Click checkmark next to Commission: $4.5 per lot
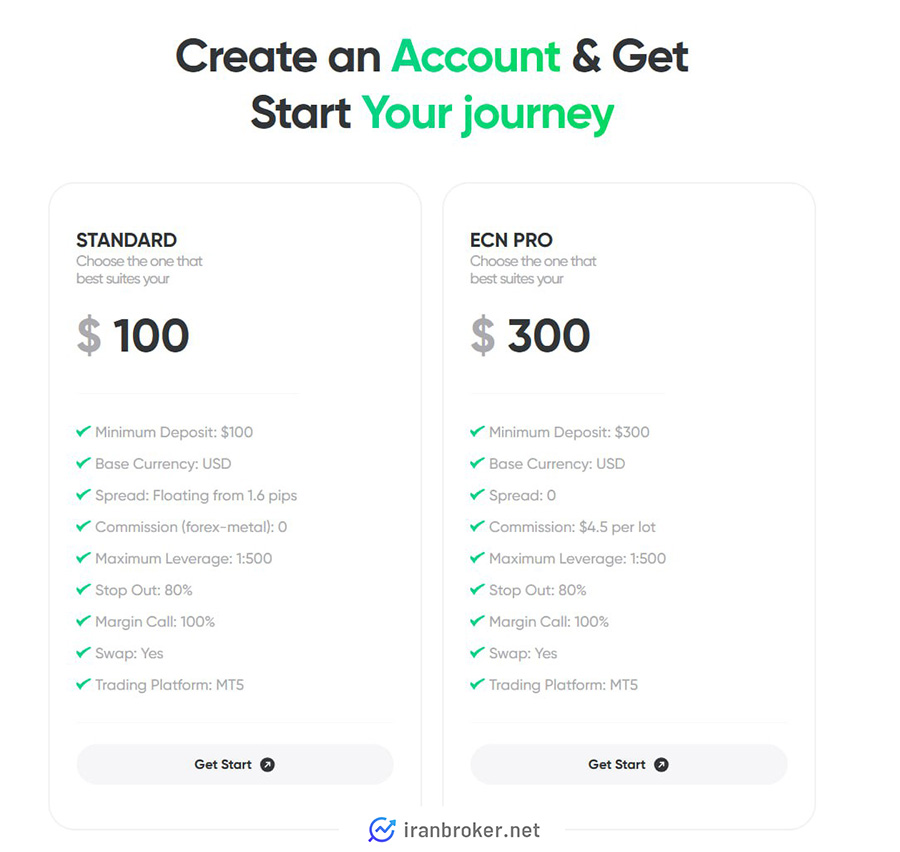Viewport: 900px width, 852px height. 477,526
